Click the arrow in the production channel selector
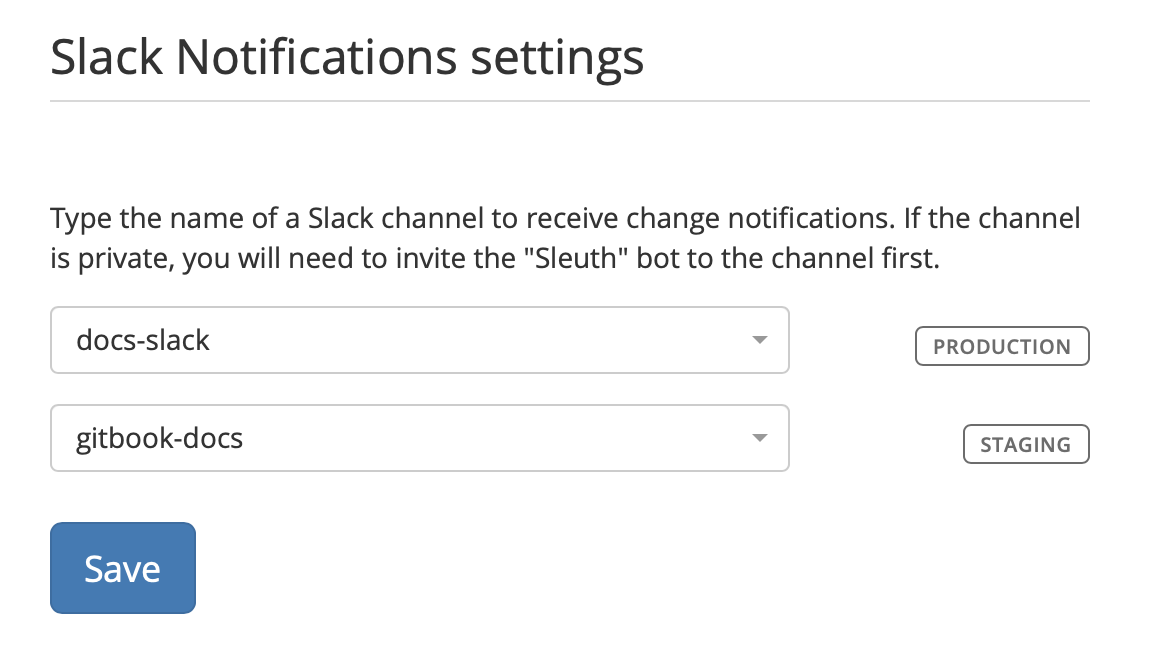The width and height of the screenshot is (1160, 672). (x=759, y=341)
